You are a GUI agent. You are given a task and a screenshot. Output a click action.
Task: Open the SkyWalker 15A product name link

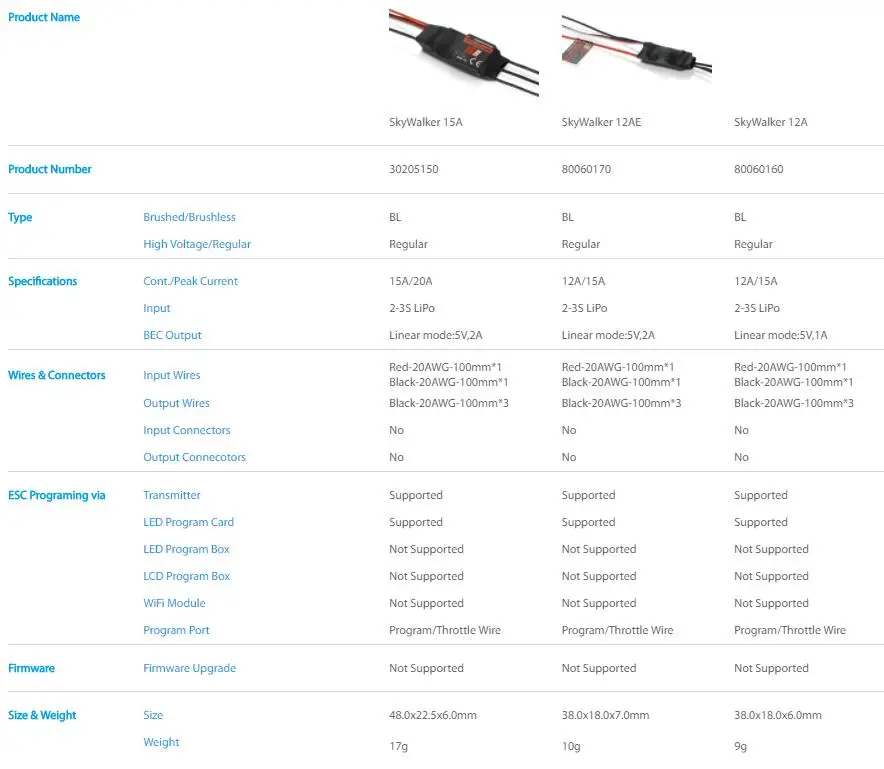[x=426, y=122]
